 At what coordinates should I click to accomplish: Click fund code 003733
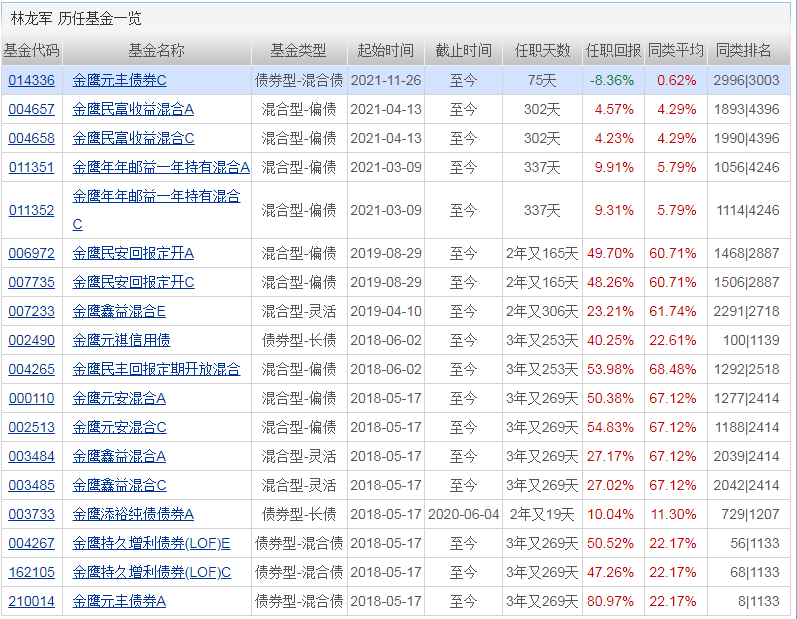[31, 515]
